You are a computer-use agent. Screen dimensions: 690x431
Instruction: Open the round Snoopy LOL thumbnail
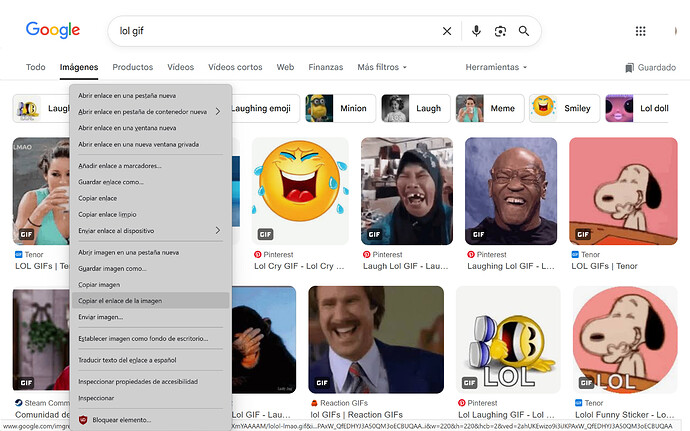(625, 339)
